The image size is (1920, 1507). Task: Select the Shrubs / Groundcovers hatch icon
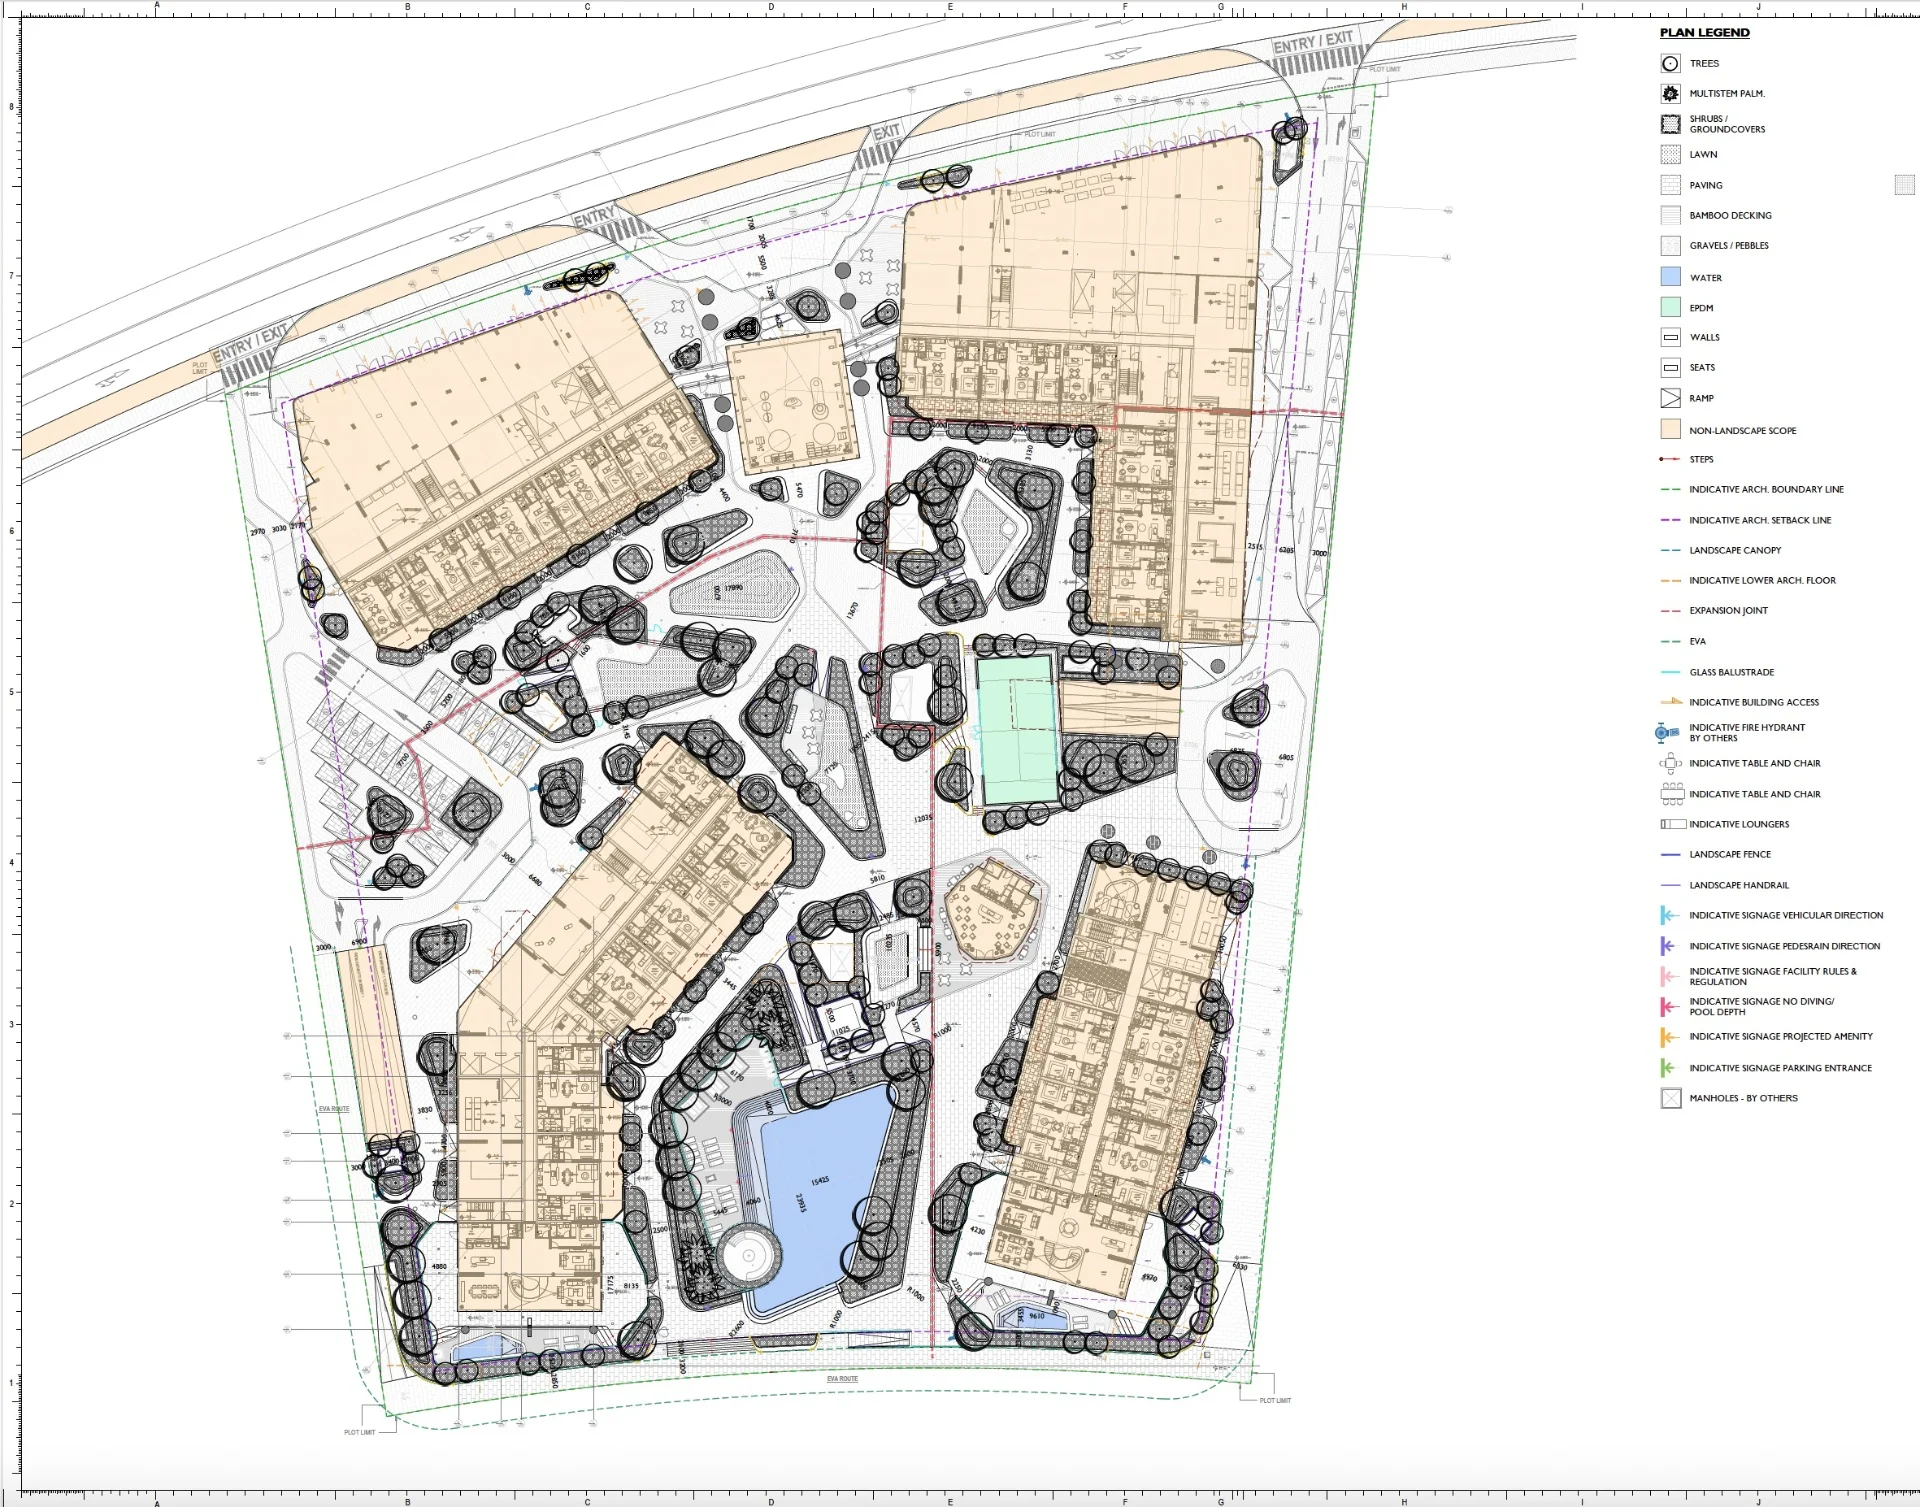1670,124
